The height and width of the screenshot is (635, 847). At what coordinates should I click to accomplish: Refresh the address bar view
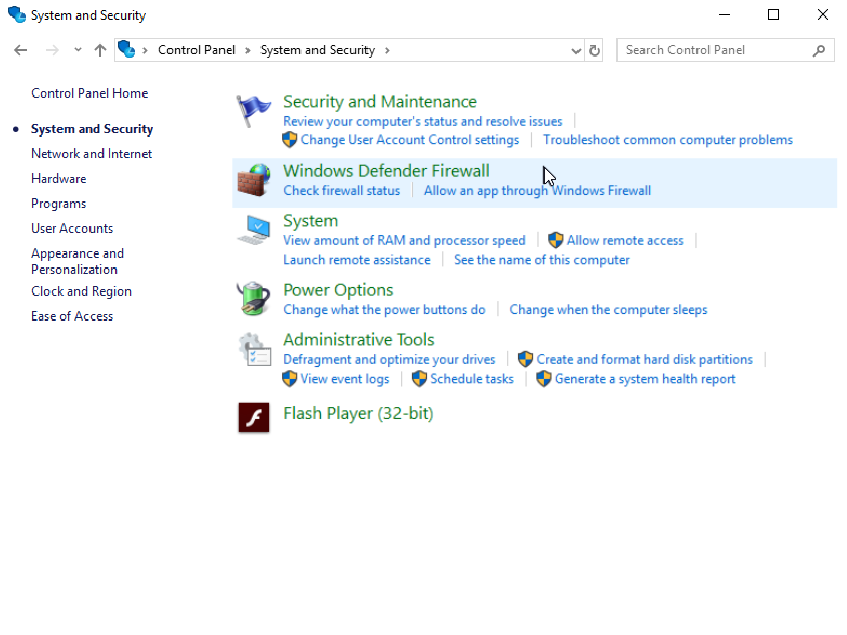point(594,50)
